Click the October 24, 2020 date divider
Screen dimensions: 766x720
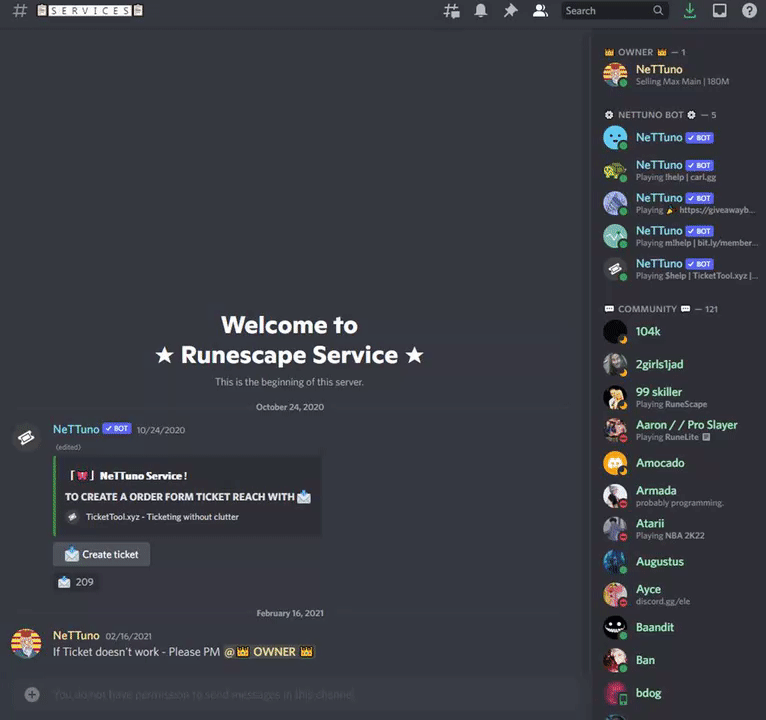[290, 407]
